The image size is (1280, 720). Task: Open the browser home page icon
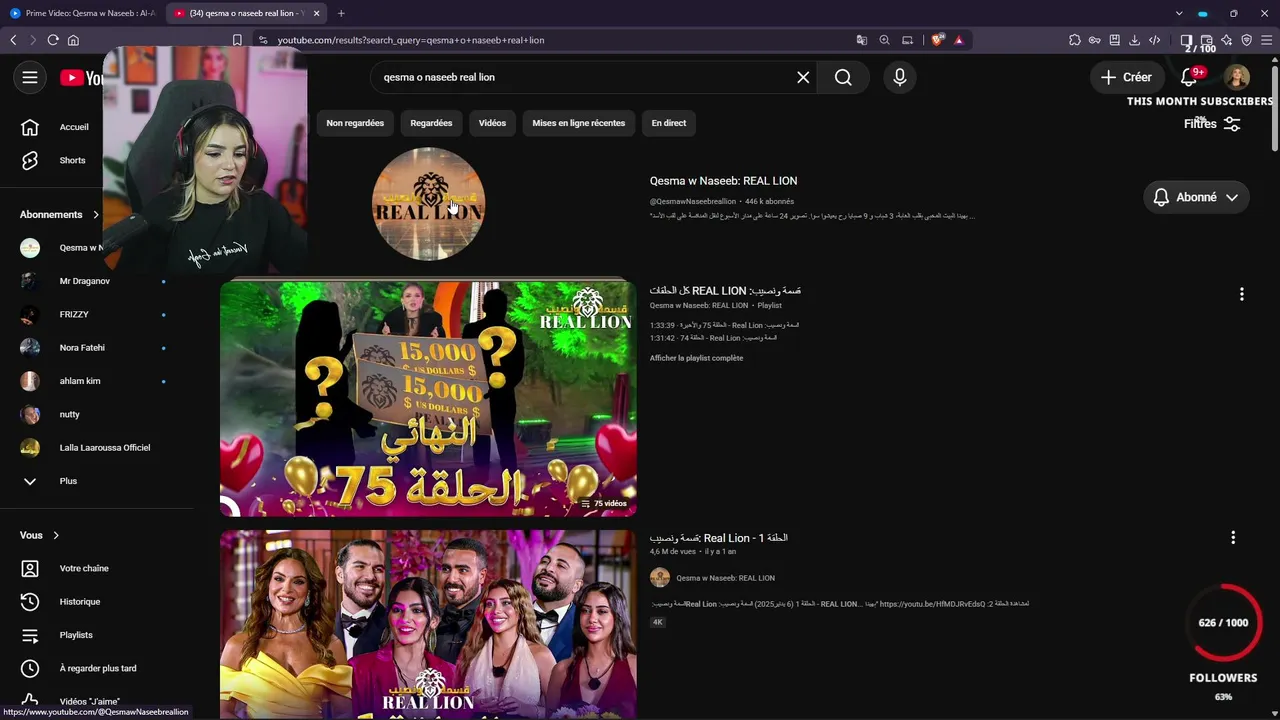(x=73, y=40)
